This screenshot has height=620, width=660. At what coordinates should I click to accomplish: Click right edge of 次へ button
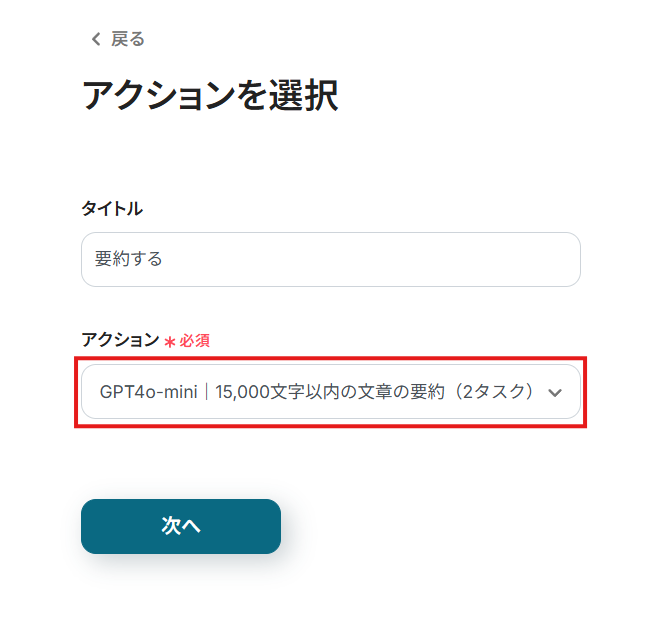[x=268, y=526]
